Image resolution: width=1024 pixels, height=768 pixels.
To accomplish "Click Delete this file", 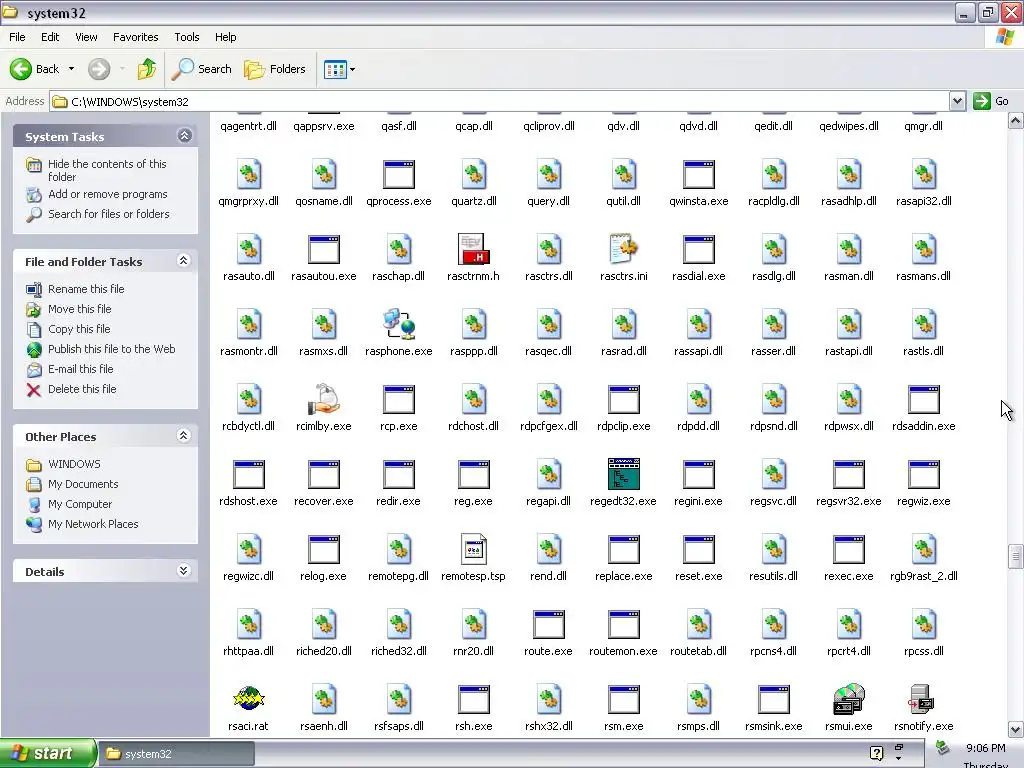I will [82, 389].
